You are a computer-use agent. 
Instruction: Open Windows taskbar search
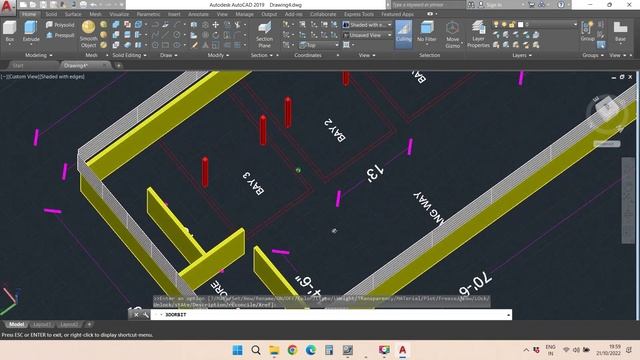[256, 350]
